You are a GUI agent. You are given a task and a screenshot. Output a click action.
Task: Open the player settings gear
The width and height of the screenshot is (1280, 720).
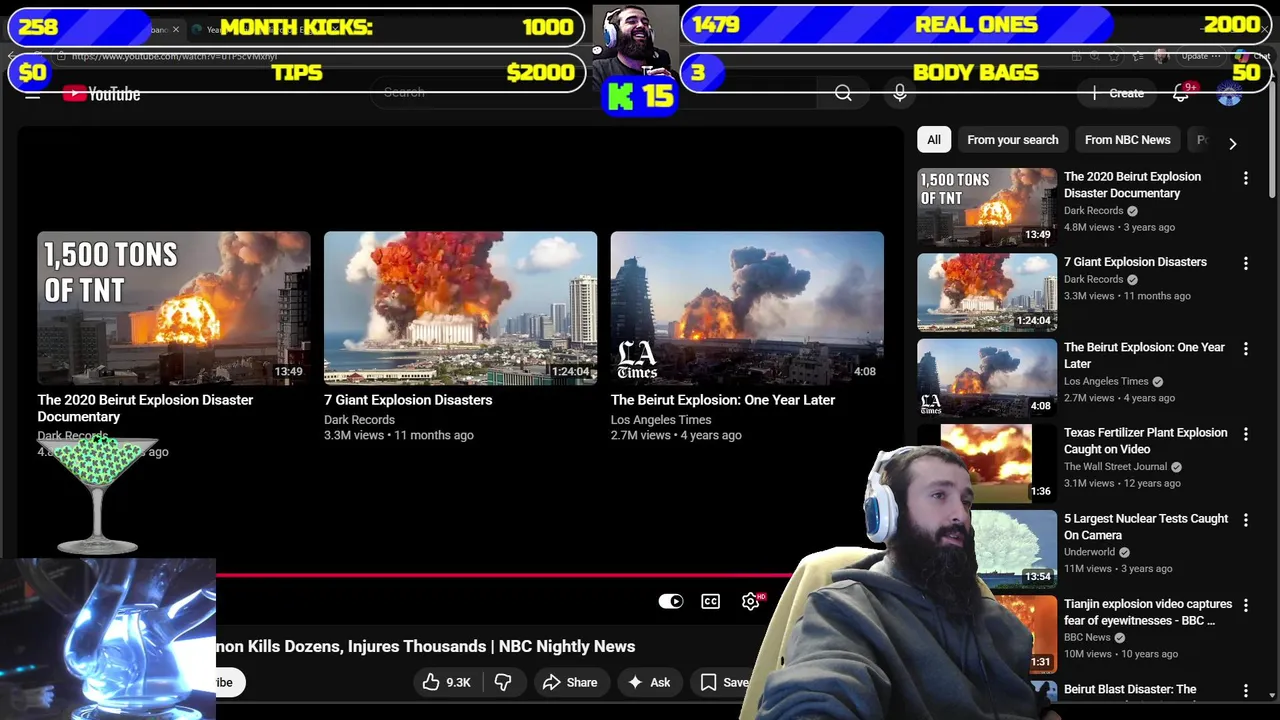(751, 601)
